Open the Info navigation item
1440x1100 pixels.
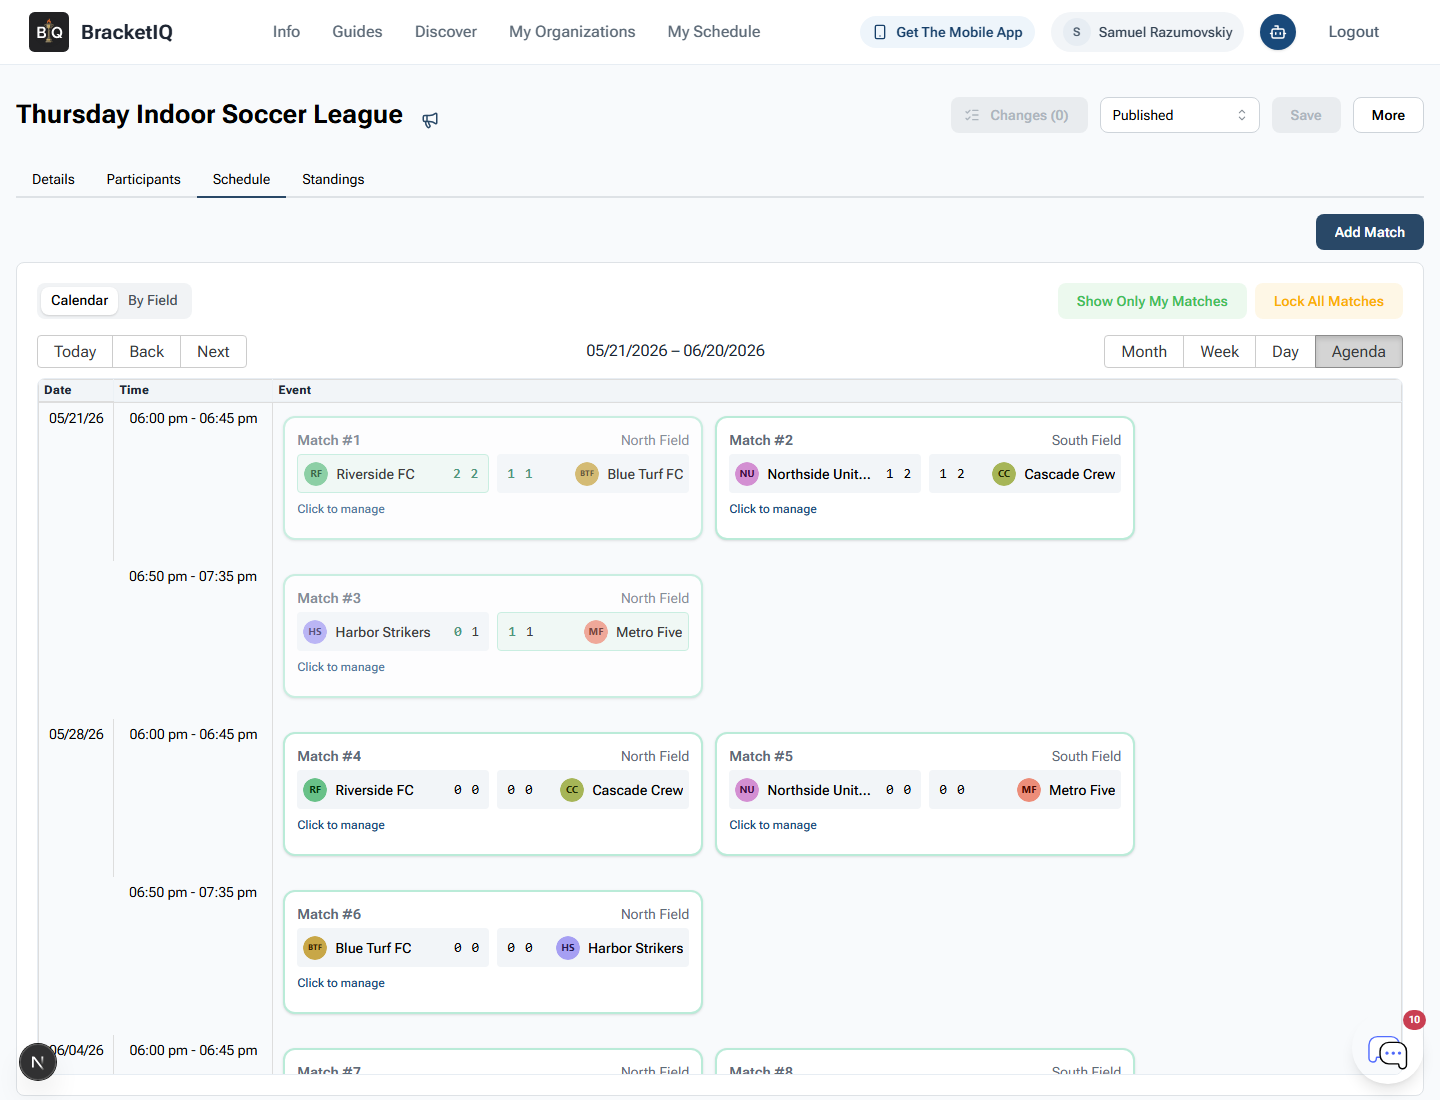[286, 32]
